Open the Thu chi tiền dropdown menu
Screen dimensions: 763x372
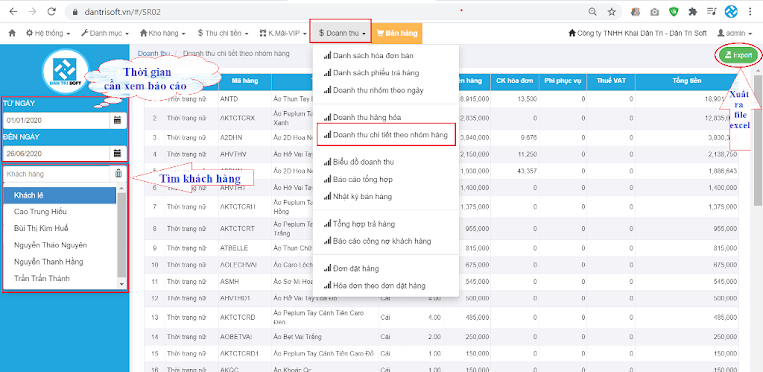[223, 33]
